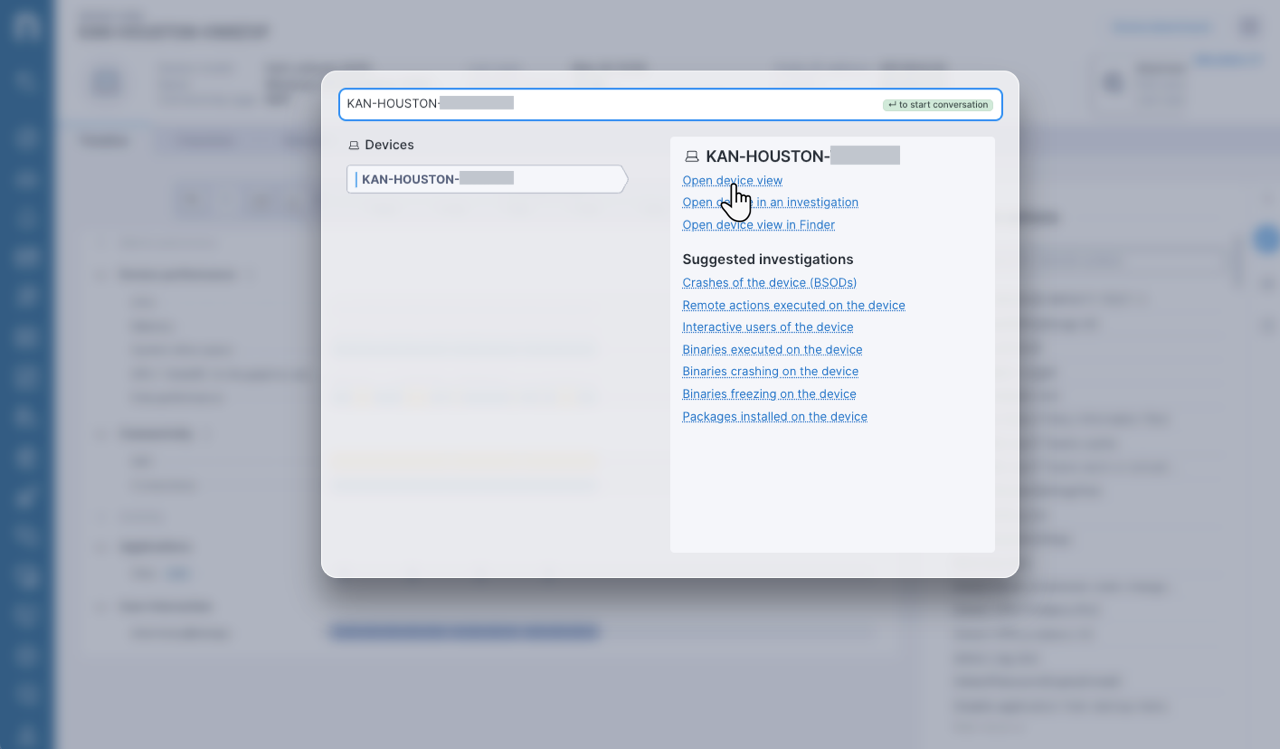This screenshot has width=1280, height=749.
Task: Open Remote actions executed on the device
Action: pyautogui.click(x=793, y=305)
